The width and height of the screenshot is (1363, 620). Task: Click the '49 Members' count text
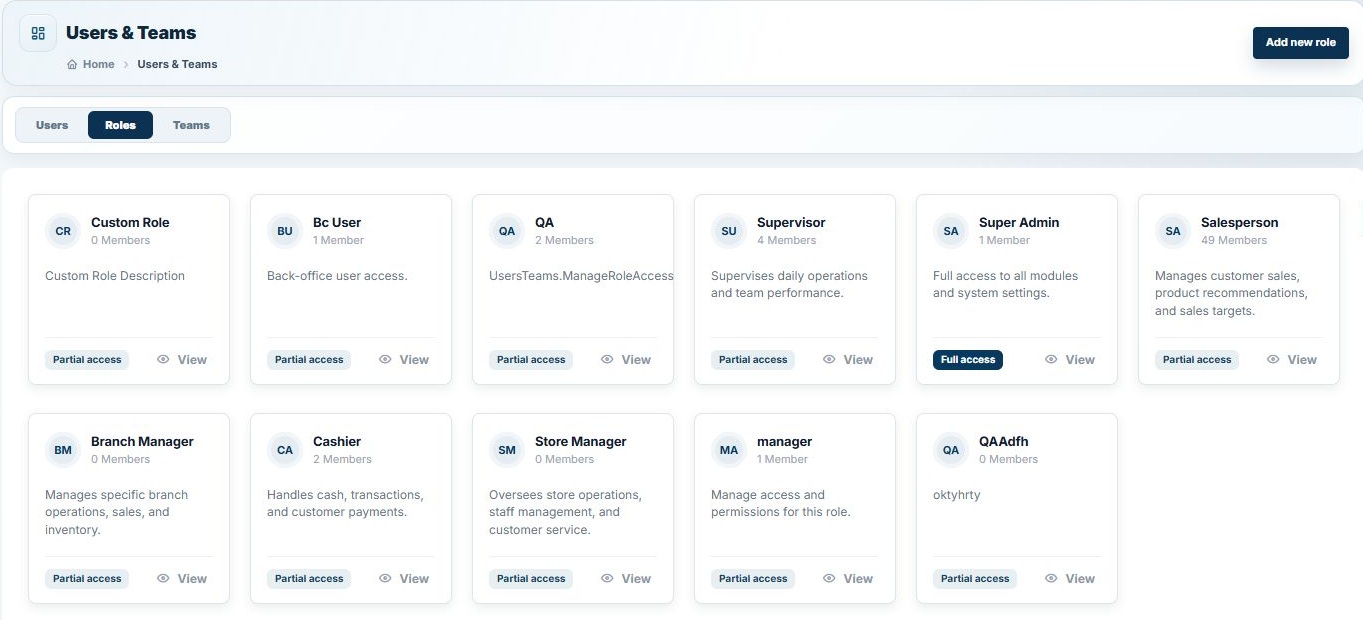(x=1234, y=240)
